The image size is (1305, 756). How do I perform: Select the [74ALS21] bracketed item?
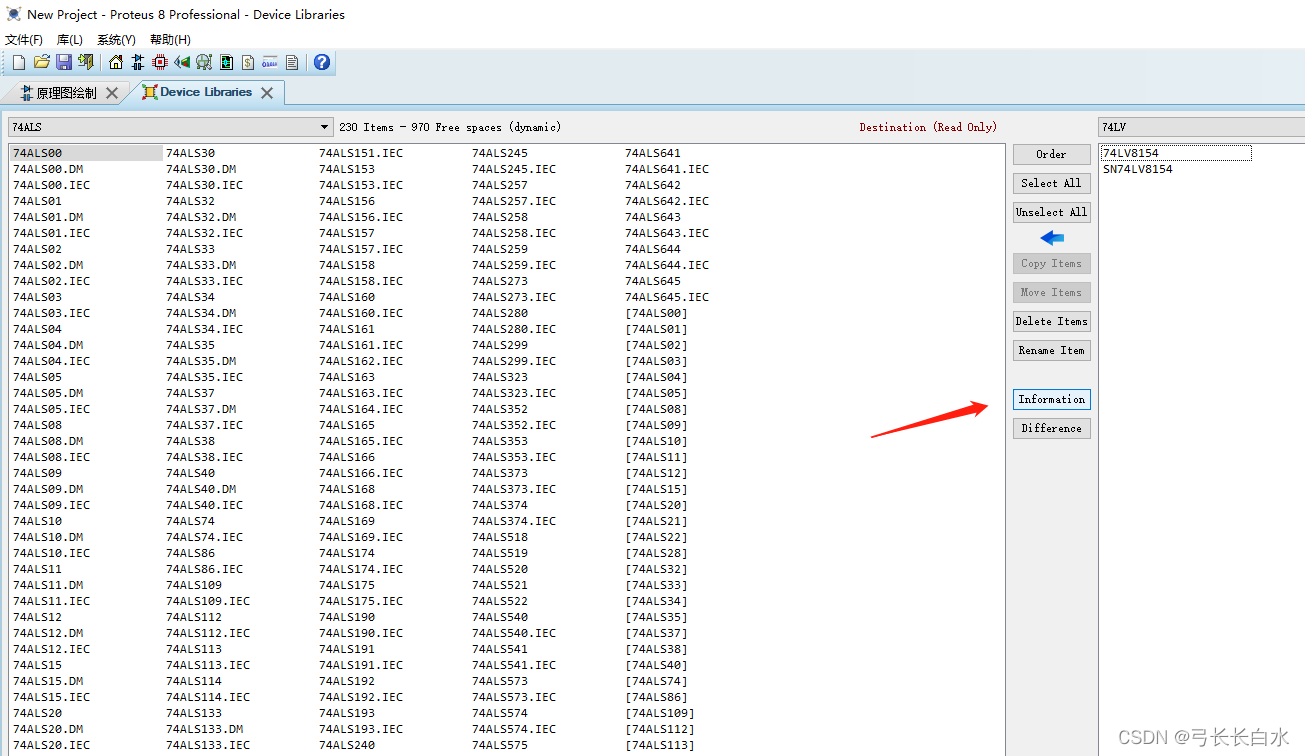[656, 521]
